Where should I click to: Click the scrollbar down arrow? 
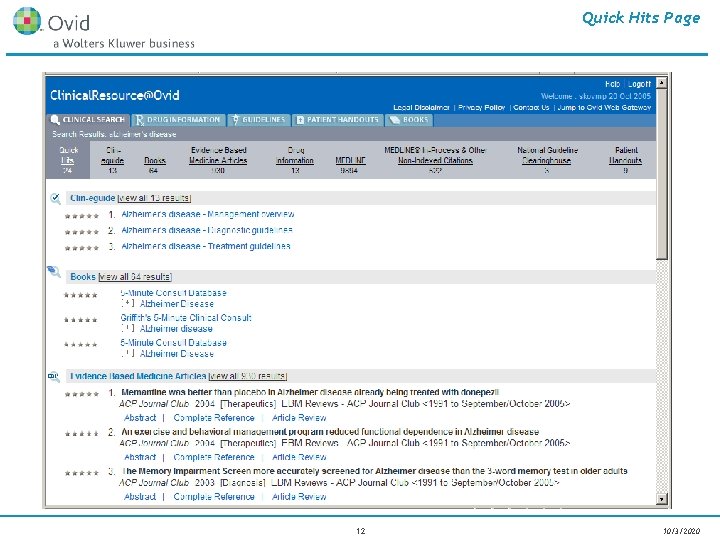tap(662, 499)
